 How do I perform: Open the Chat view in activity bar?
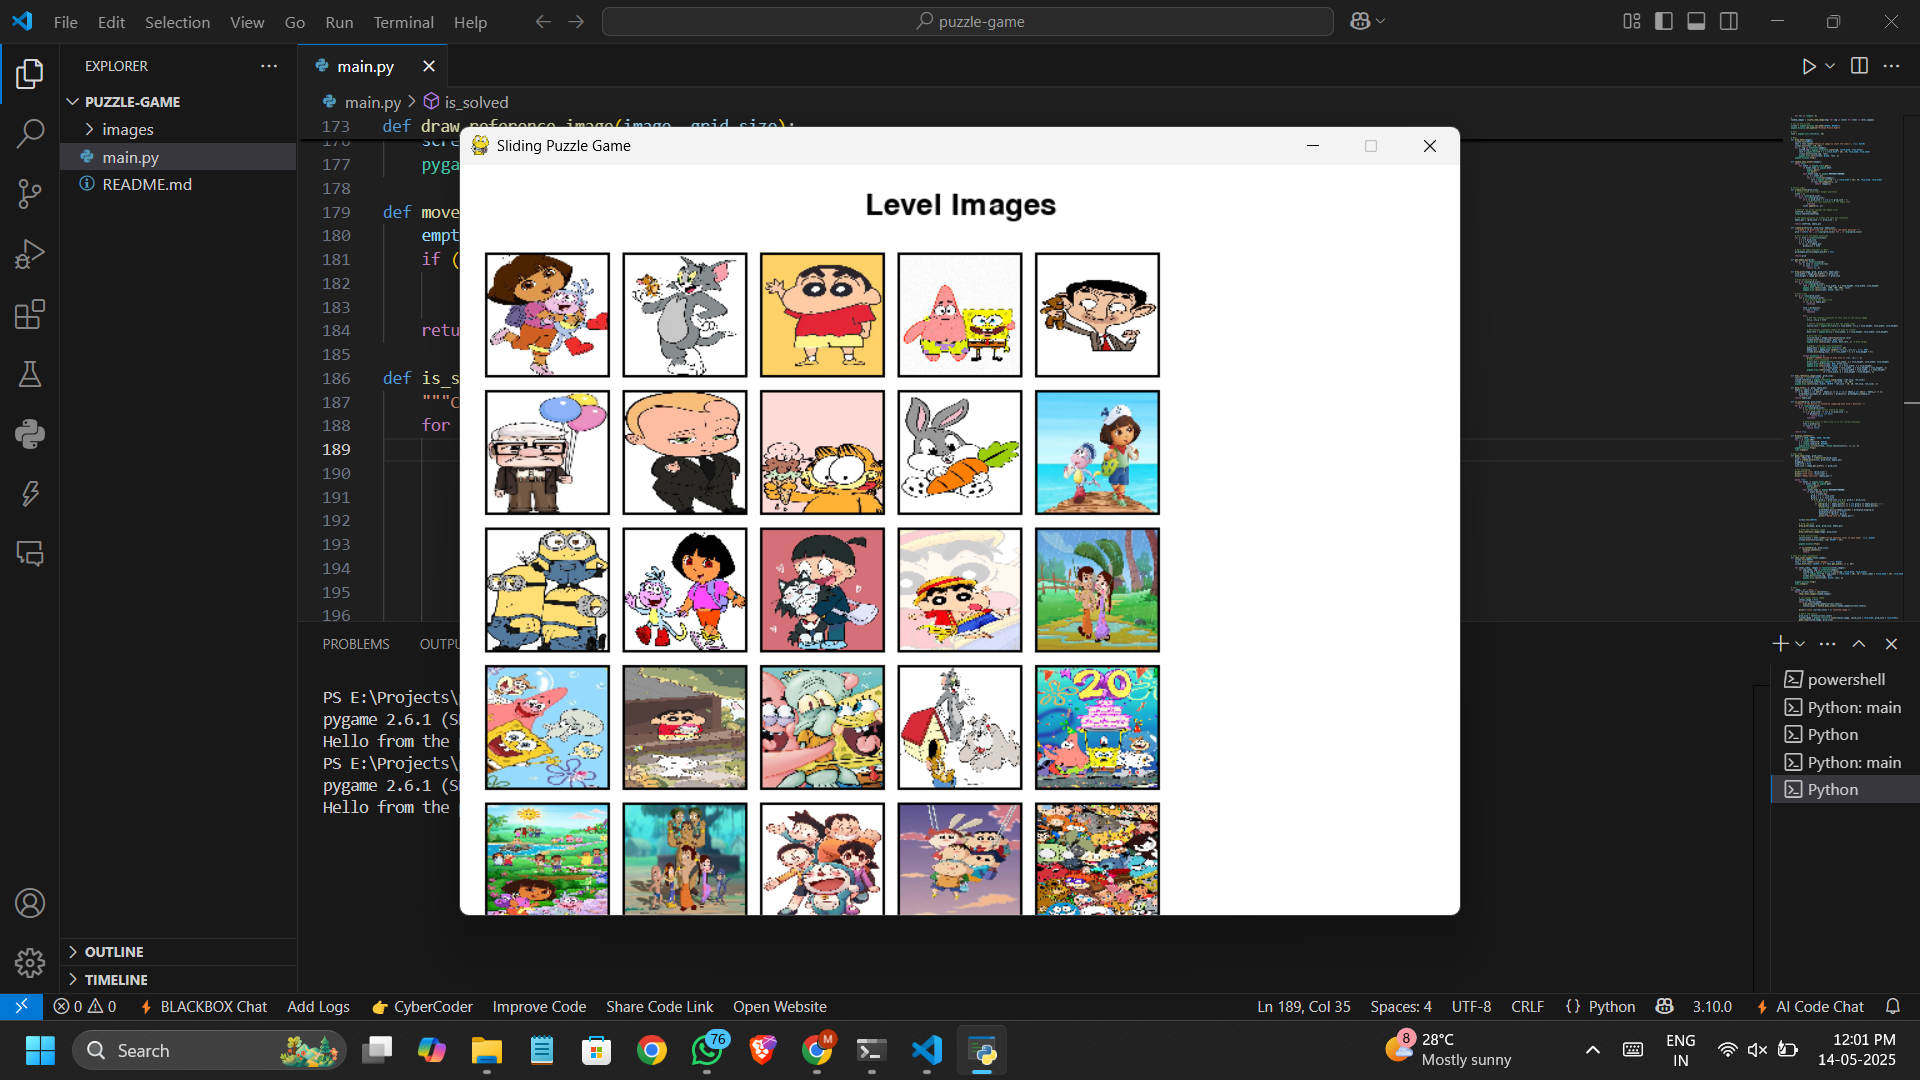click(x=30, y=554)
